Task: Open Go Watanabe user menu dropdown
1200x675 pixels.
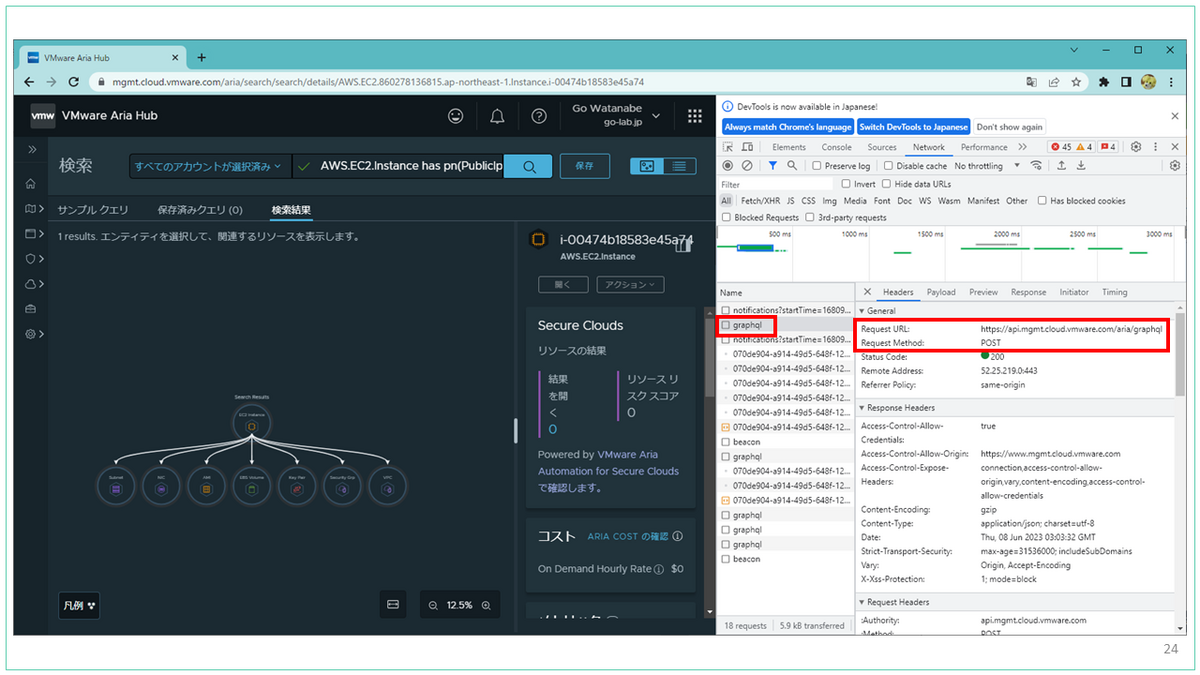Action: 617,116
